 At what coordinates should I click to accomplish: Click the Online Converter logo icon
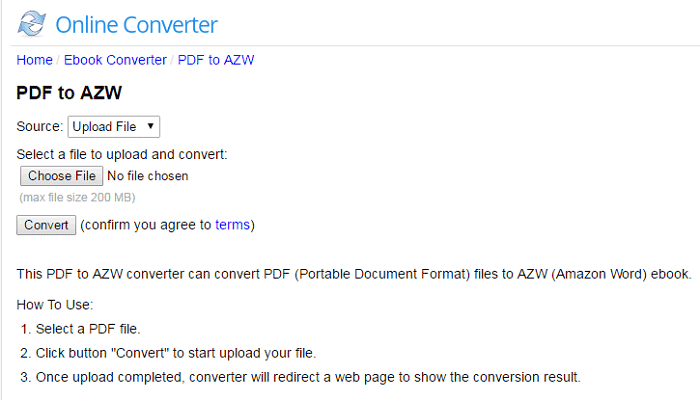tap(32, 24)
